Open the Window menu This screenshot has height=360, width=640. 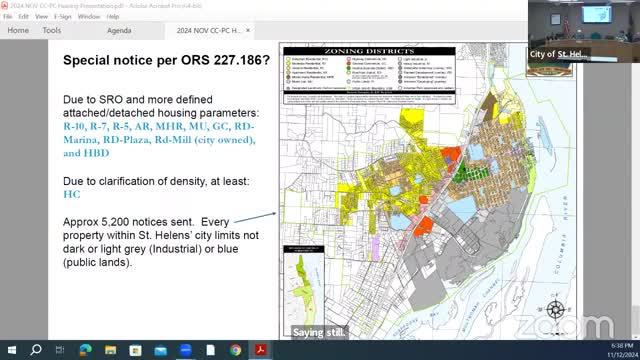click(89, 17)
